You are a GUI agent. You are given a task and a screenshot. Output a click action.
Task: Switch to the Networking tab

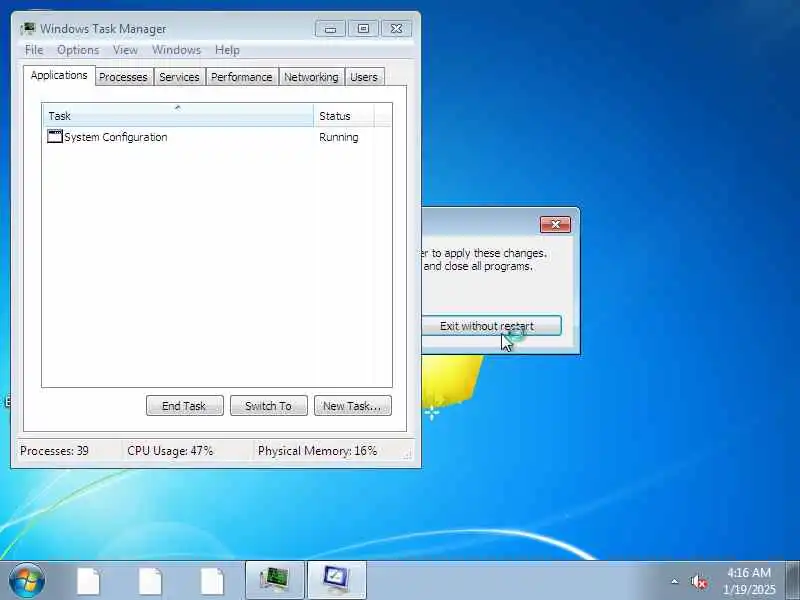tap(311, 77)
